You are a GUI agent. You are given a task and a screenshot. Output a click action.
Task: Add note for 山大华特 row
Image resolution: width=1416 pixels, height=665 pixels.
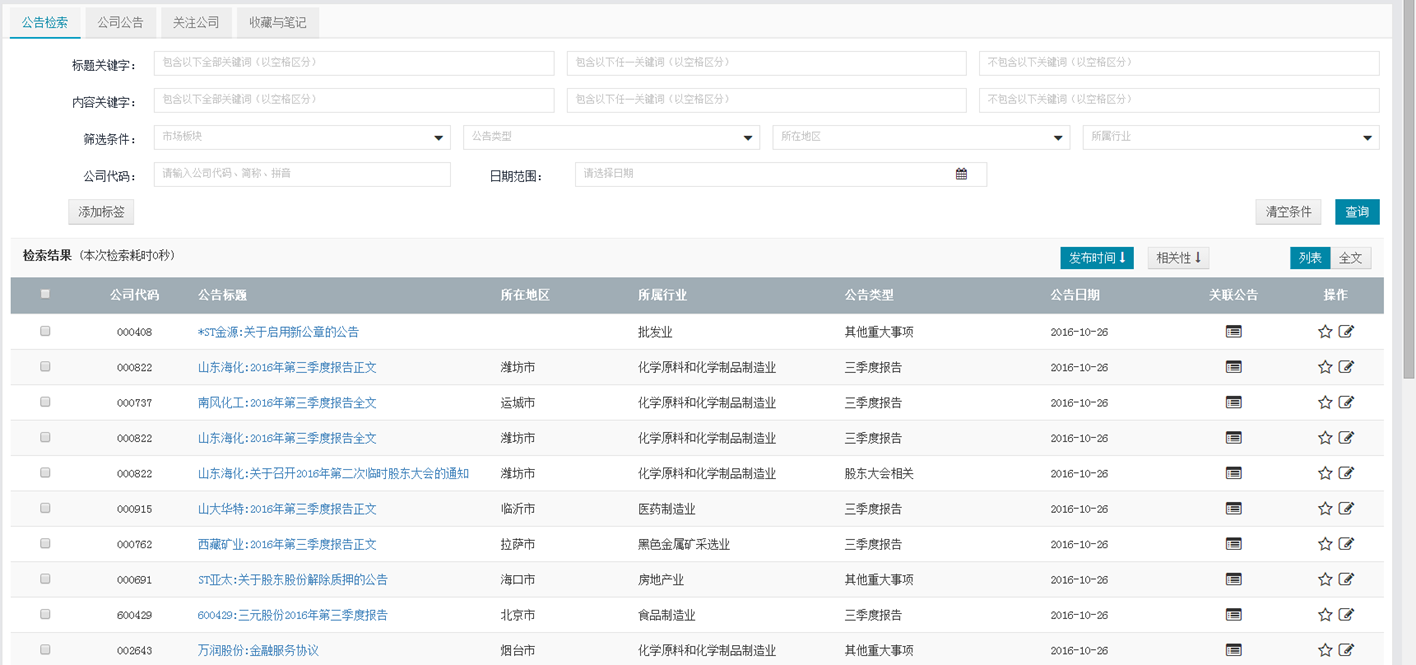[1346, 509]
